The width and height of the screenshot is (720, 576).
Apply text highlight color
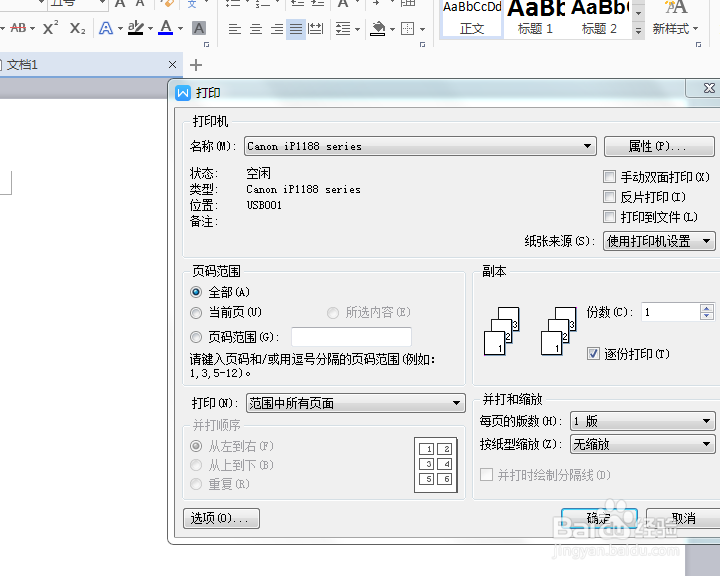click(x=136, y=28)
